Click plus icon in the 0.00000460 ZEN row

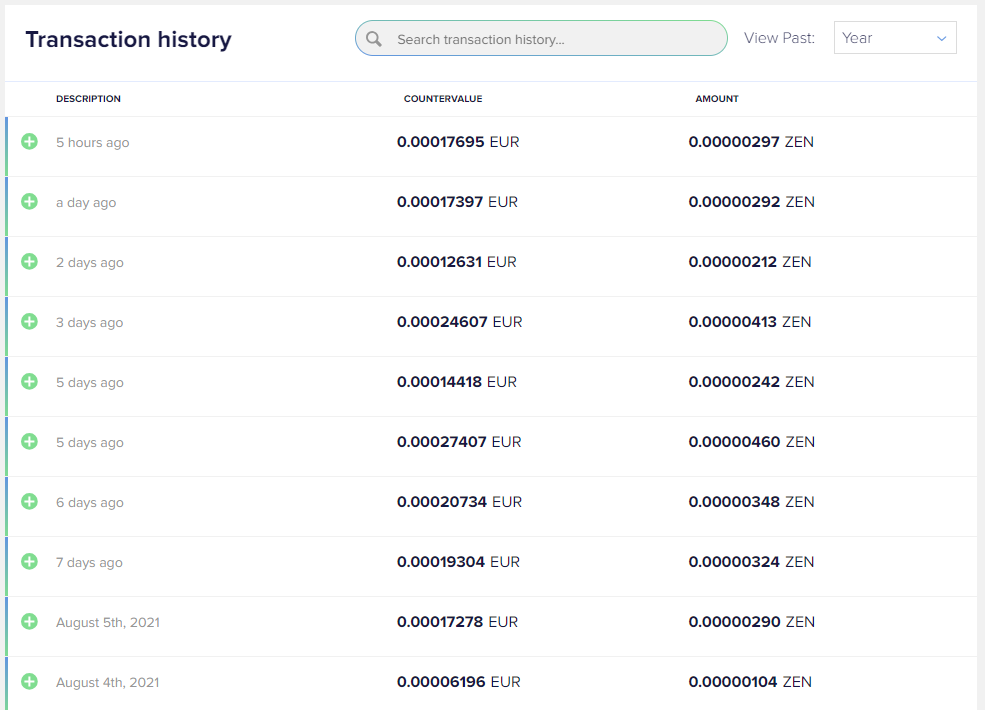pos(30,442)
